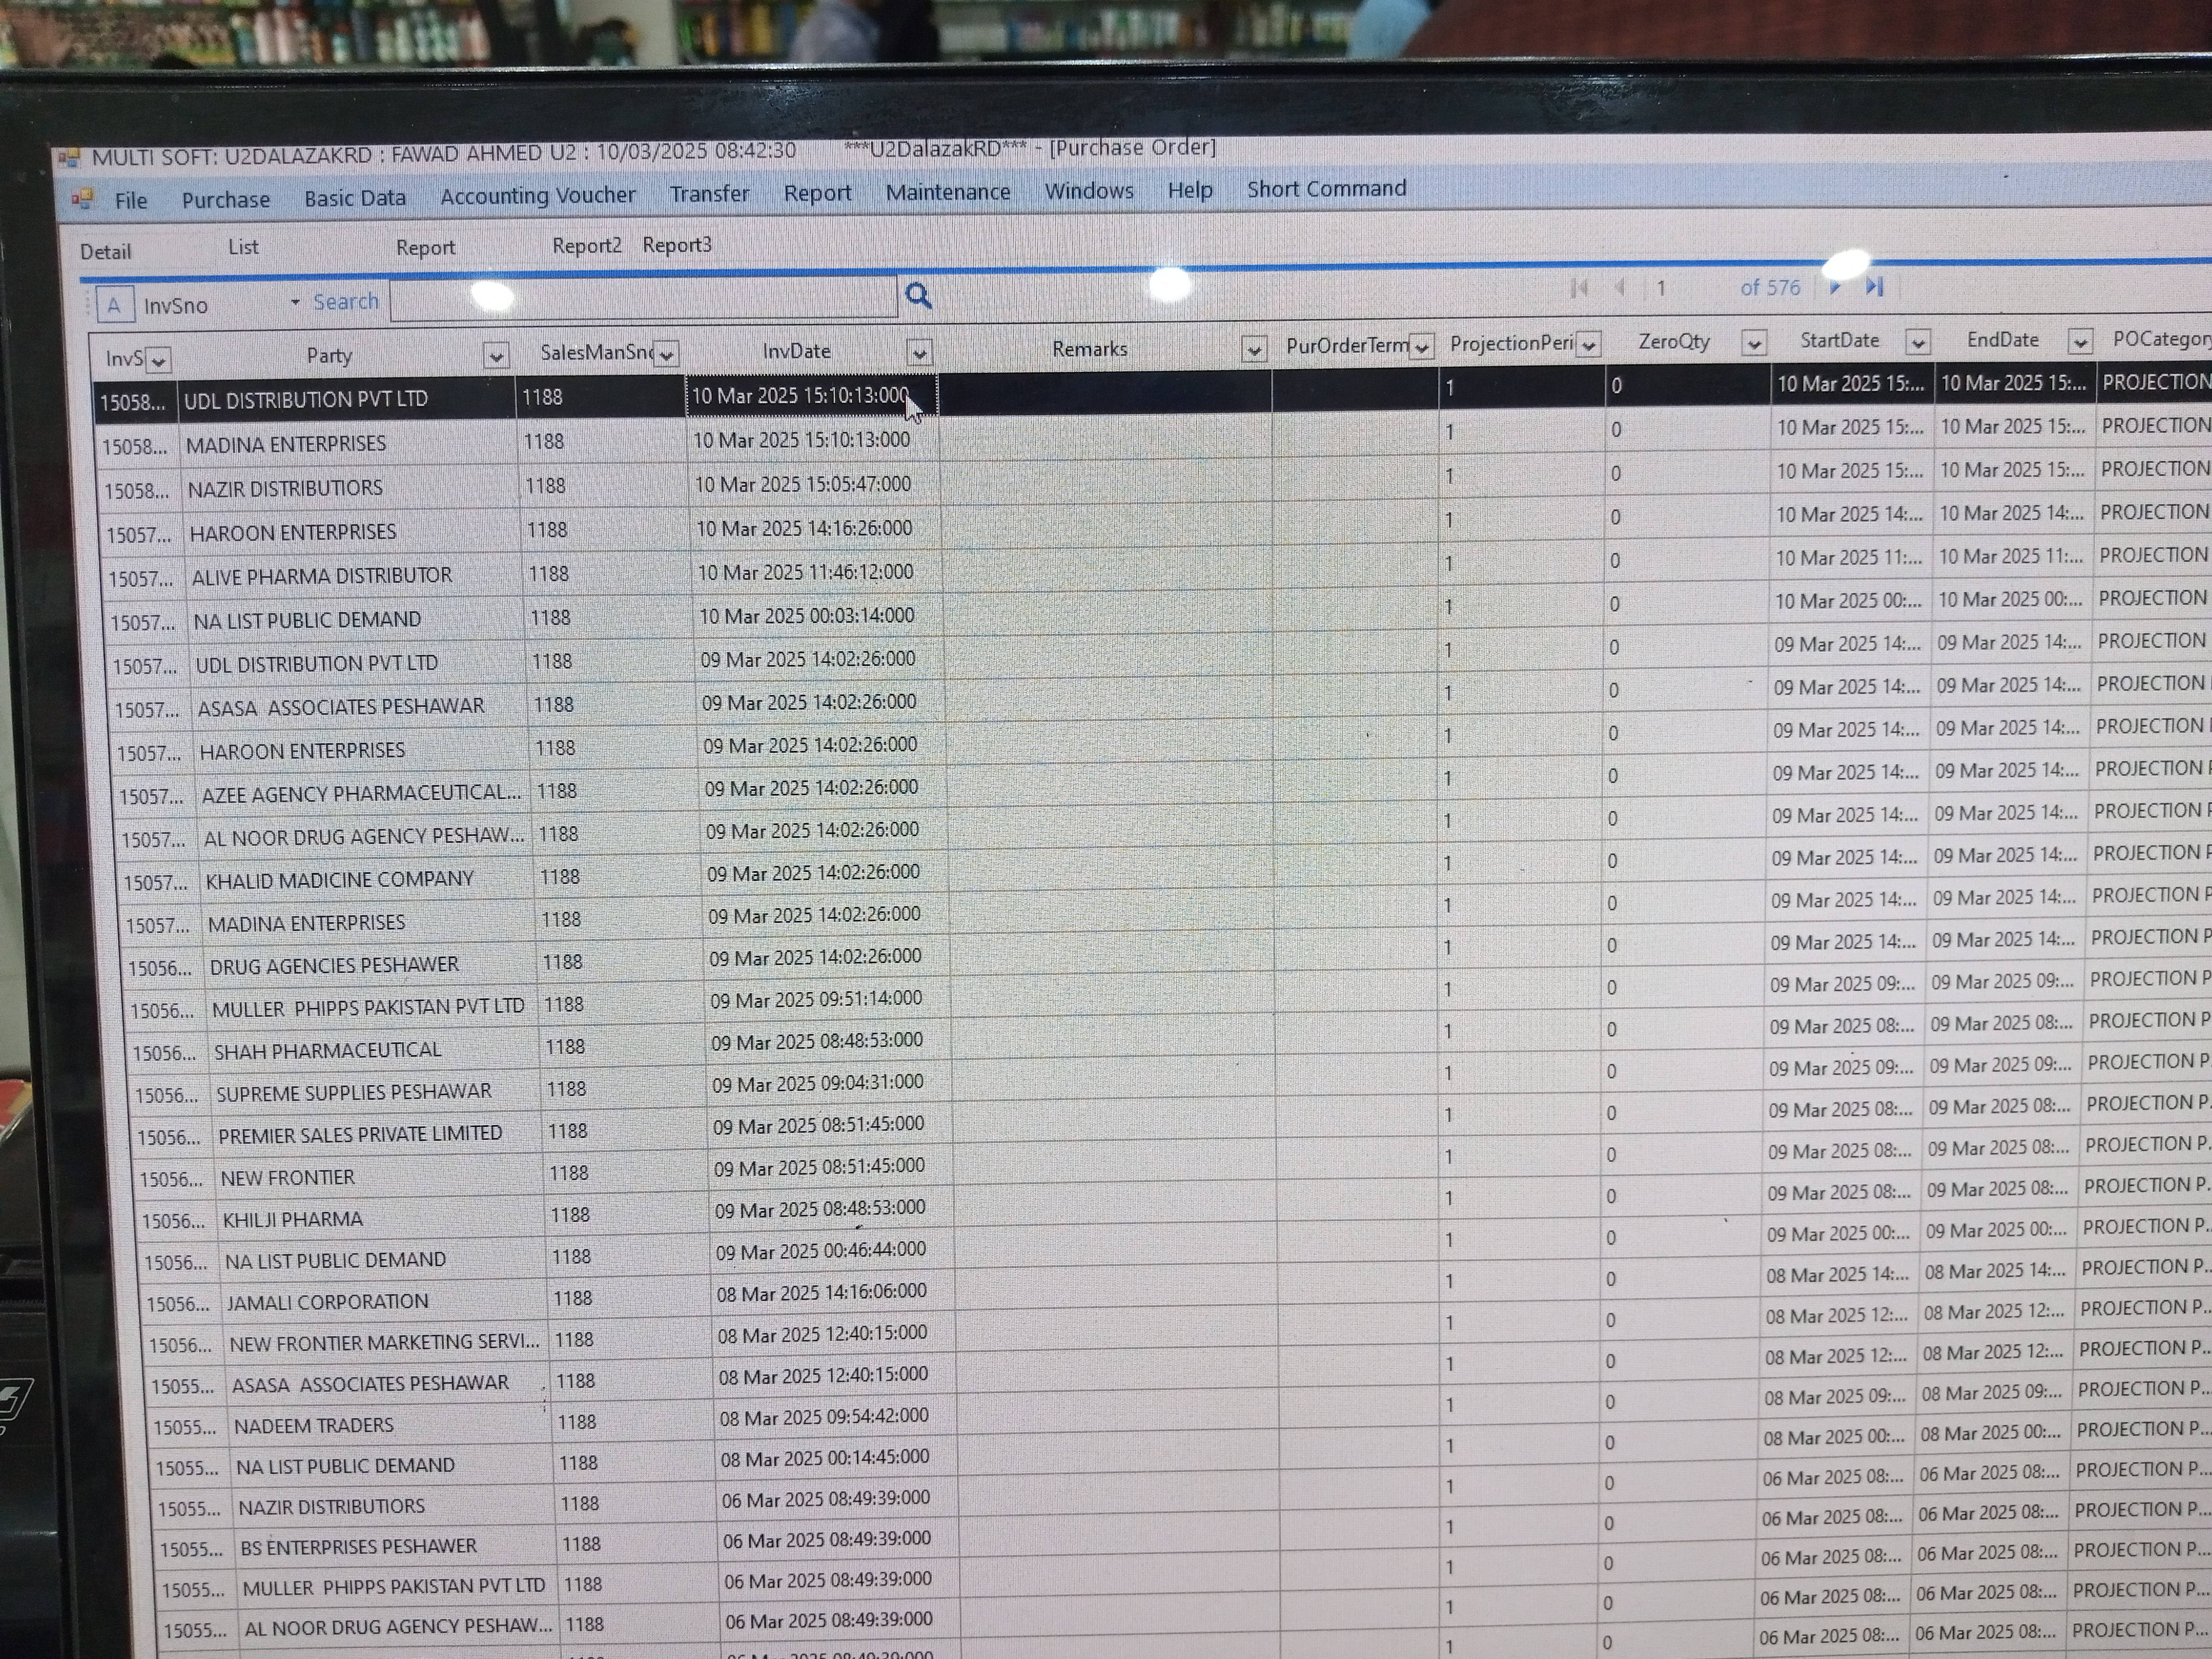Viewport: 2212px width, 1659px height.
Task: Go to next page arrow
Action: [1835, 287]
